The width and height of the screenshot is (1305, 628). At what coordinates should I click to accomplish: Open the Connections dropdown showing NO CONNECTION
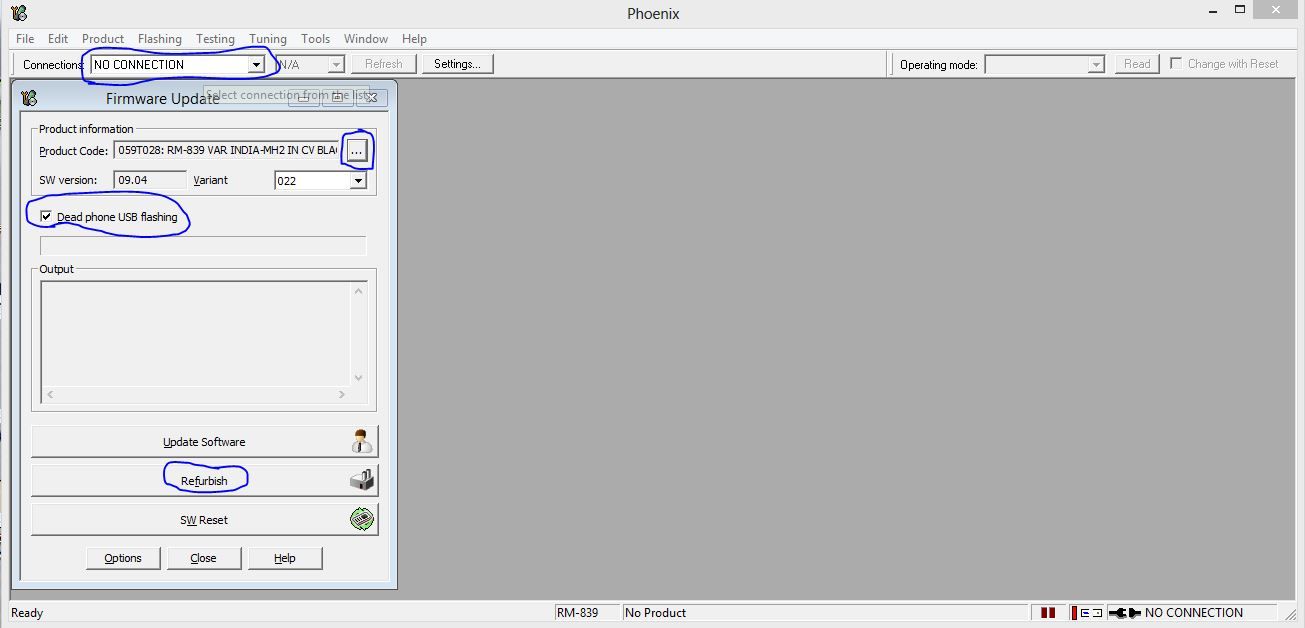coord(178,64)
